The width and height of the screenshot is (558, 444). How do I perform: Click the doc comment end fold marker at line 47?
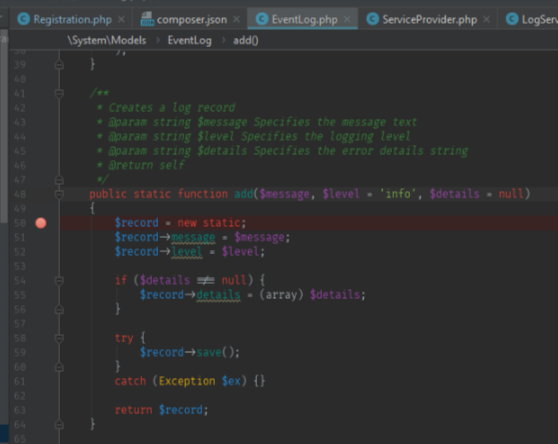(59, 180)
